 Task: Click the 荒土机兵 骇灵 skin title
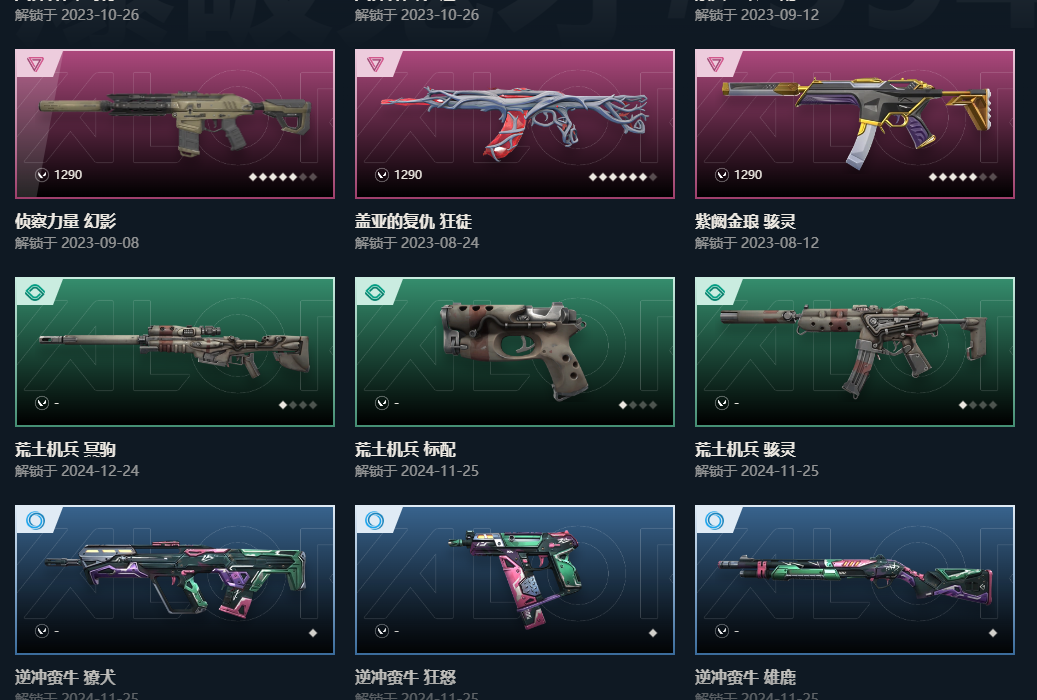click(x=745, y=450)
